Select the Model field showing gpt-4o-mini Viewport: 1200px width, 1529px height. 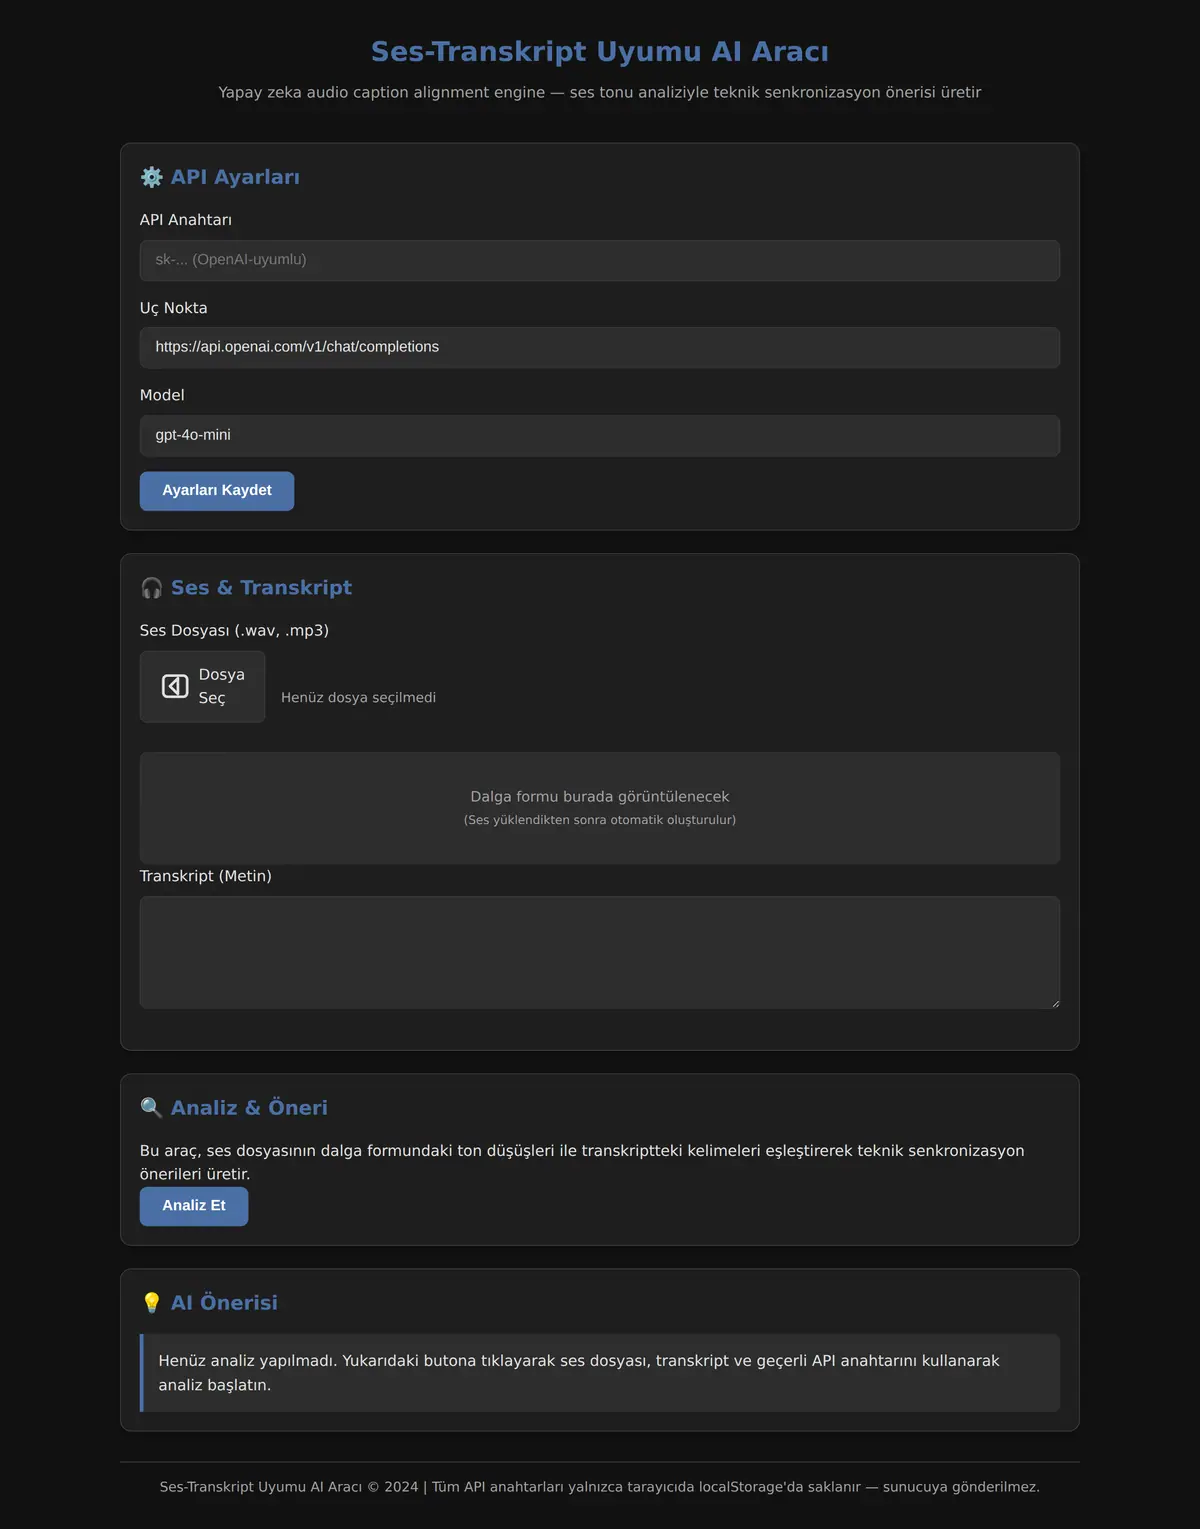click(600, 435)
